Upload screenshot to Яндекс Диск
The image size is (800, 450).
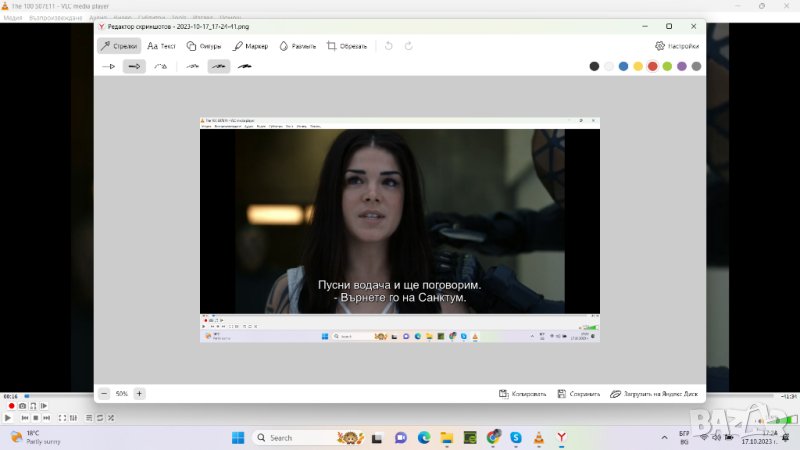click(655, 394)
